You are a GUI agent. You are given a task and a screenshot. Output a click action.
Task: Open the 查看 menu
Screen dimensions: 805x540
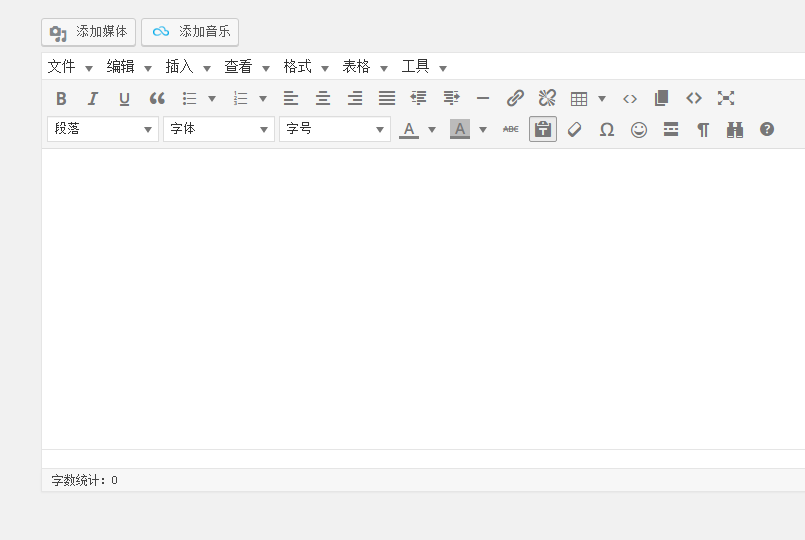coord(247,67)
